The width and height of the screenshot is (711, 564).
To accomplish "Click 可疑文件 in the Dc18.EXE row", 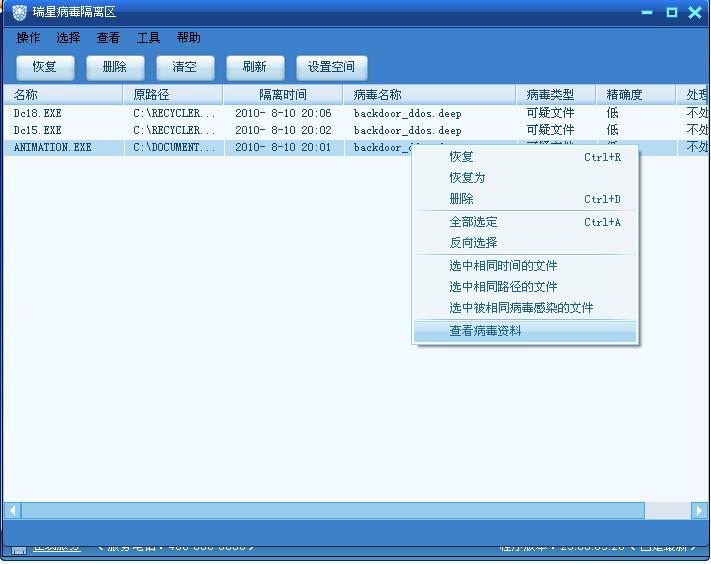I will coord(550,113).
